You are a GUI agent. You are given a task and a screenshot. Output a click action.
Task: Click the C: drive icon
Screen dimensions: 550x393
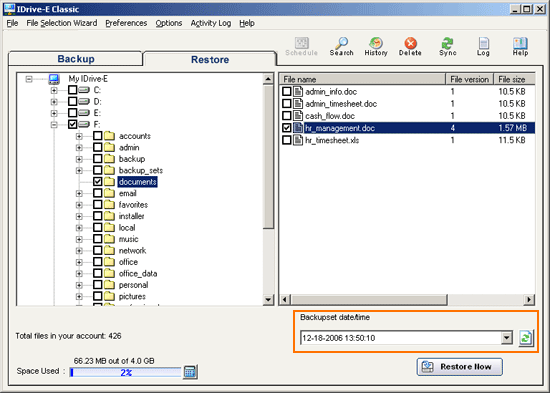[x=84, y=90]
